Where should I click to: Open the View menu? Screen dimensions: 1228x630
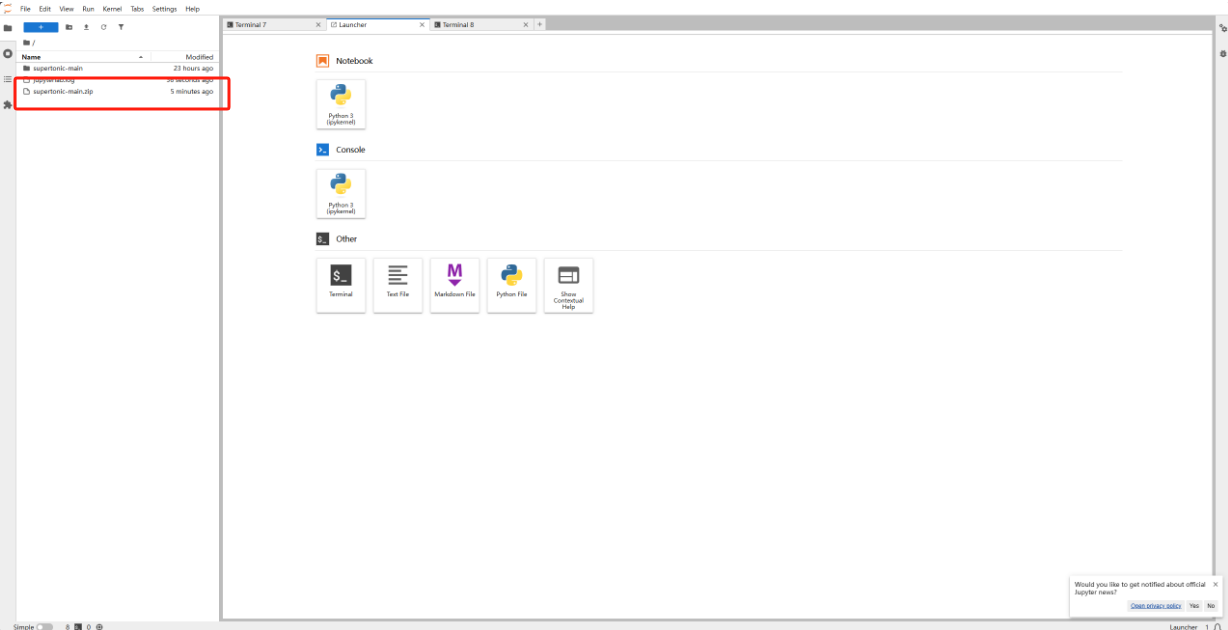pyautogui.click(x=66, y=9)
